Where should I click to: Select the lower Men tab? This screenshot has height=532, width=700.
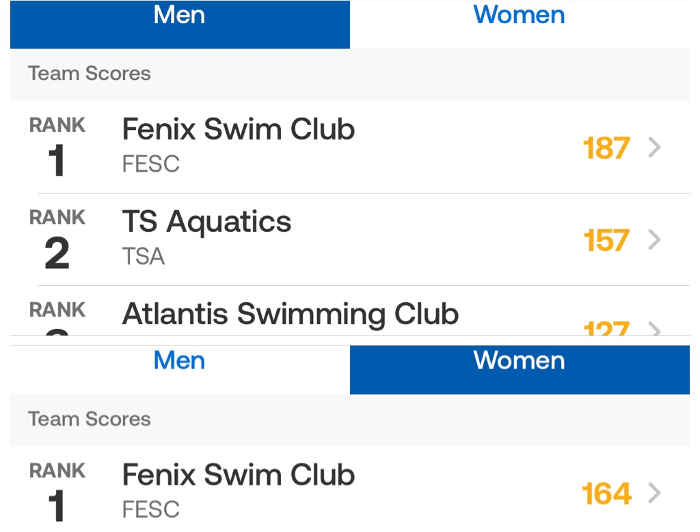click(x=180, y=361)
